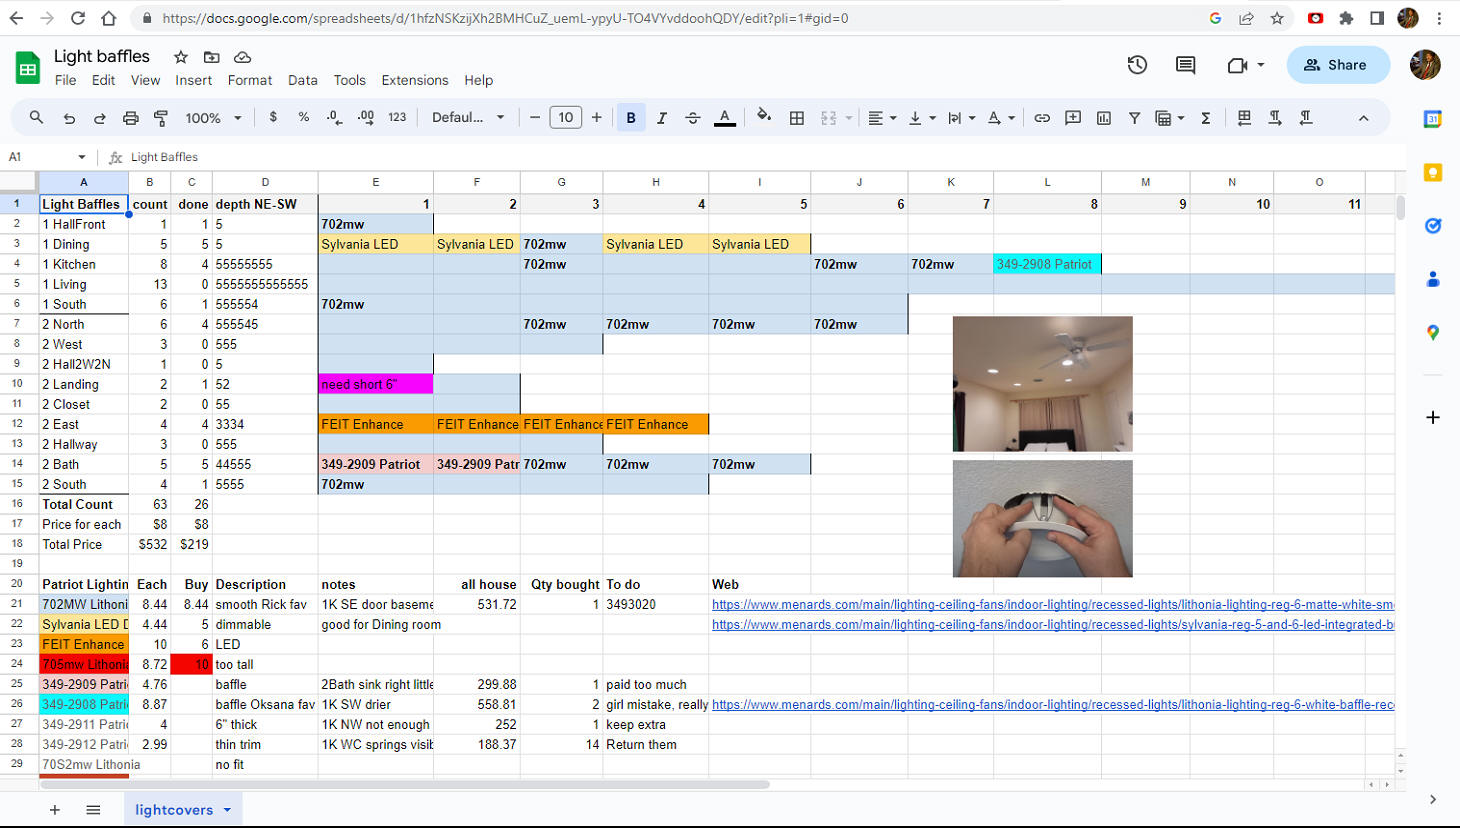
Task: Click the Paint format roller icon
Action: coord(161,118)
